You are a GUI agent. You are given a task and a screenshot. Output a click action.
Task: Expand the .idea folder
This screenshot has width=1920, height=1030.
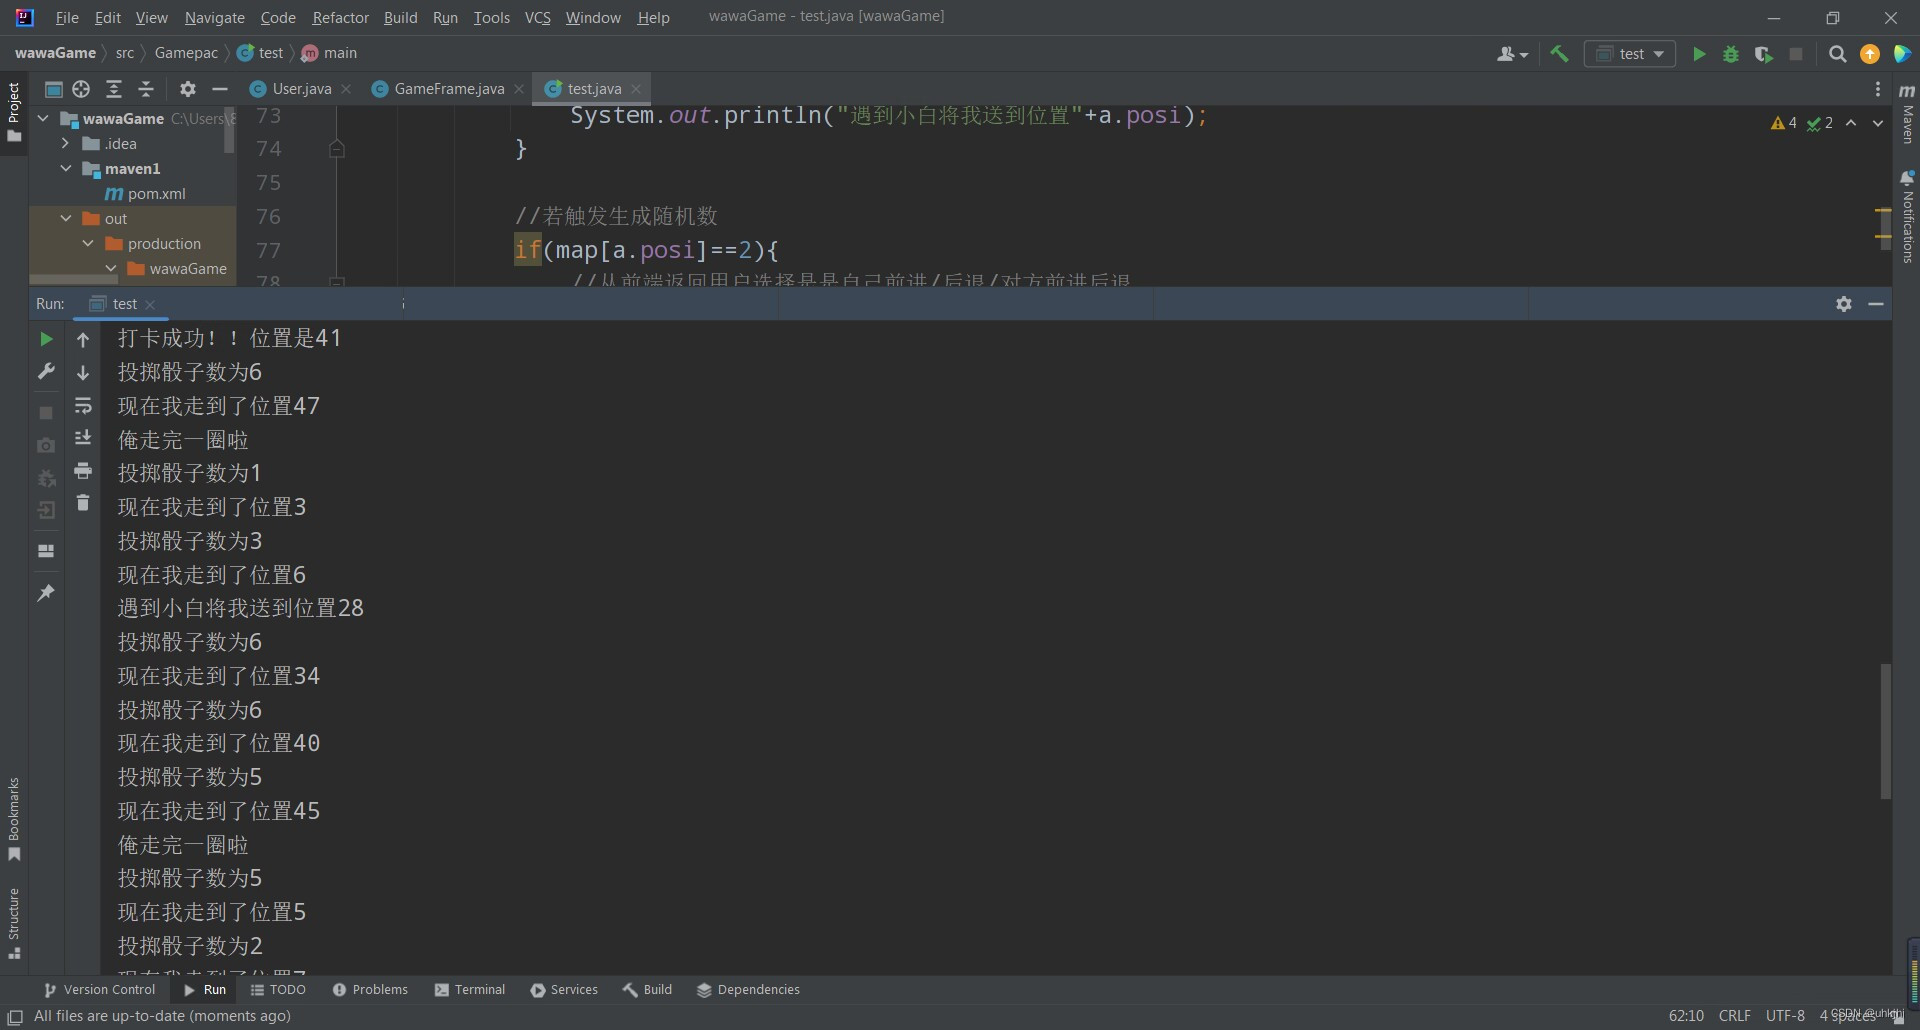pos(65,144)
